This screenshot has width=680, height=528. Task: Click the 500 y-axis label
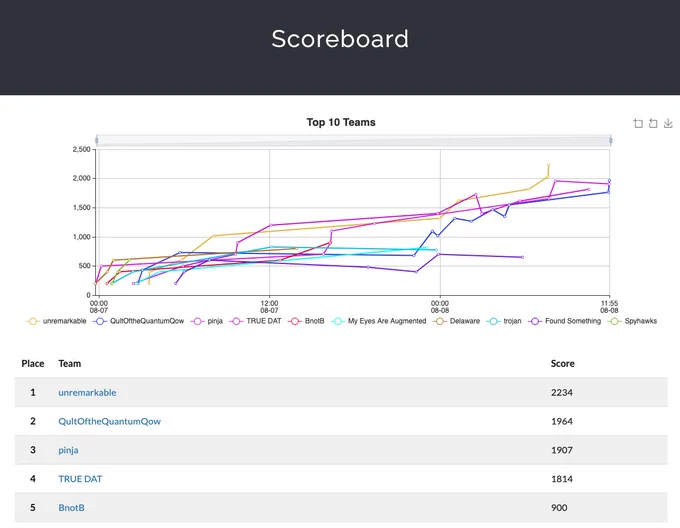pos(85,266)
